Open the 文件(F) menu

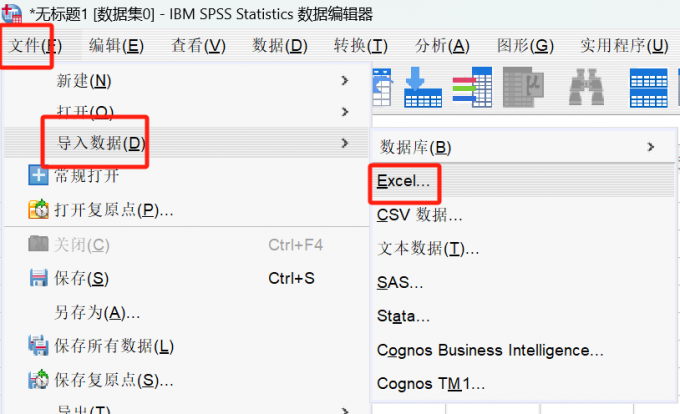tap(35, 46)
